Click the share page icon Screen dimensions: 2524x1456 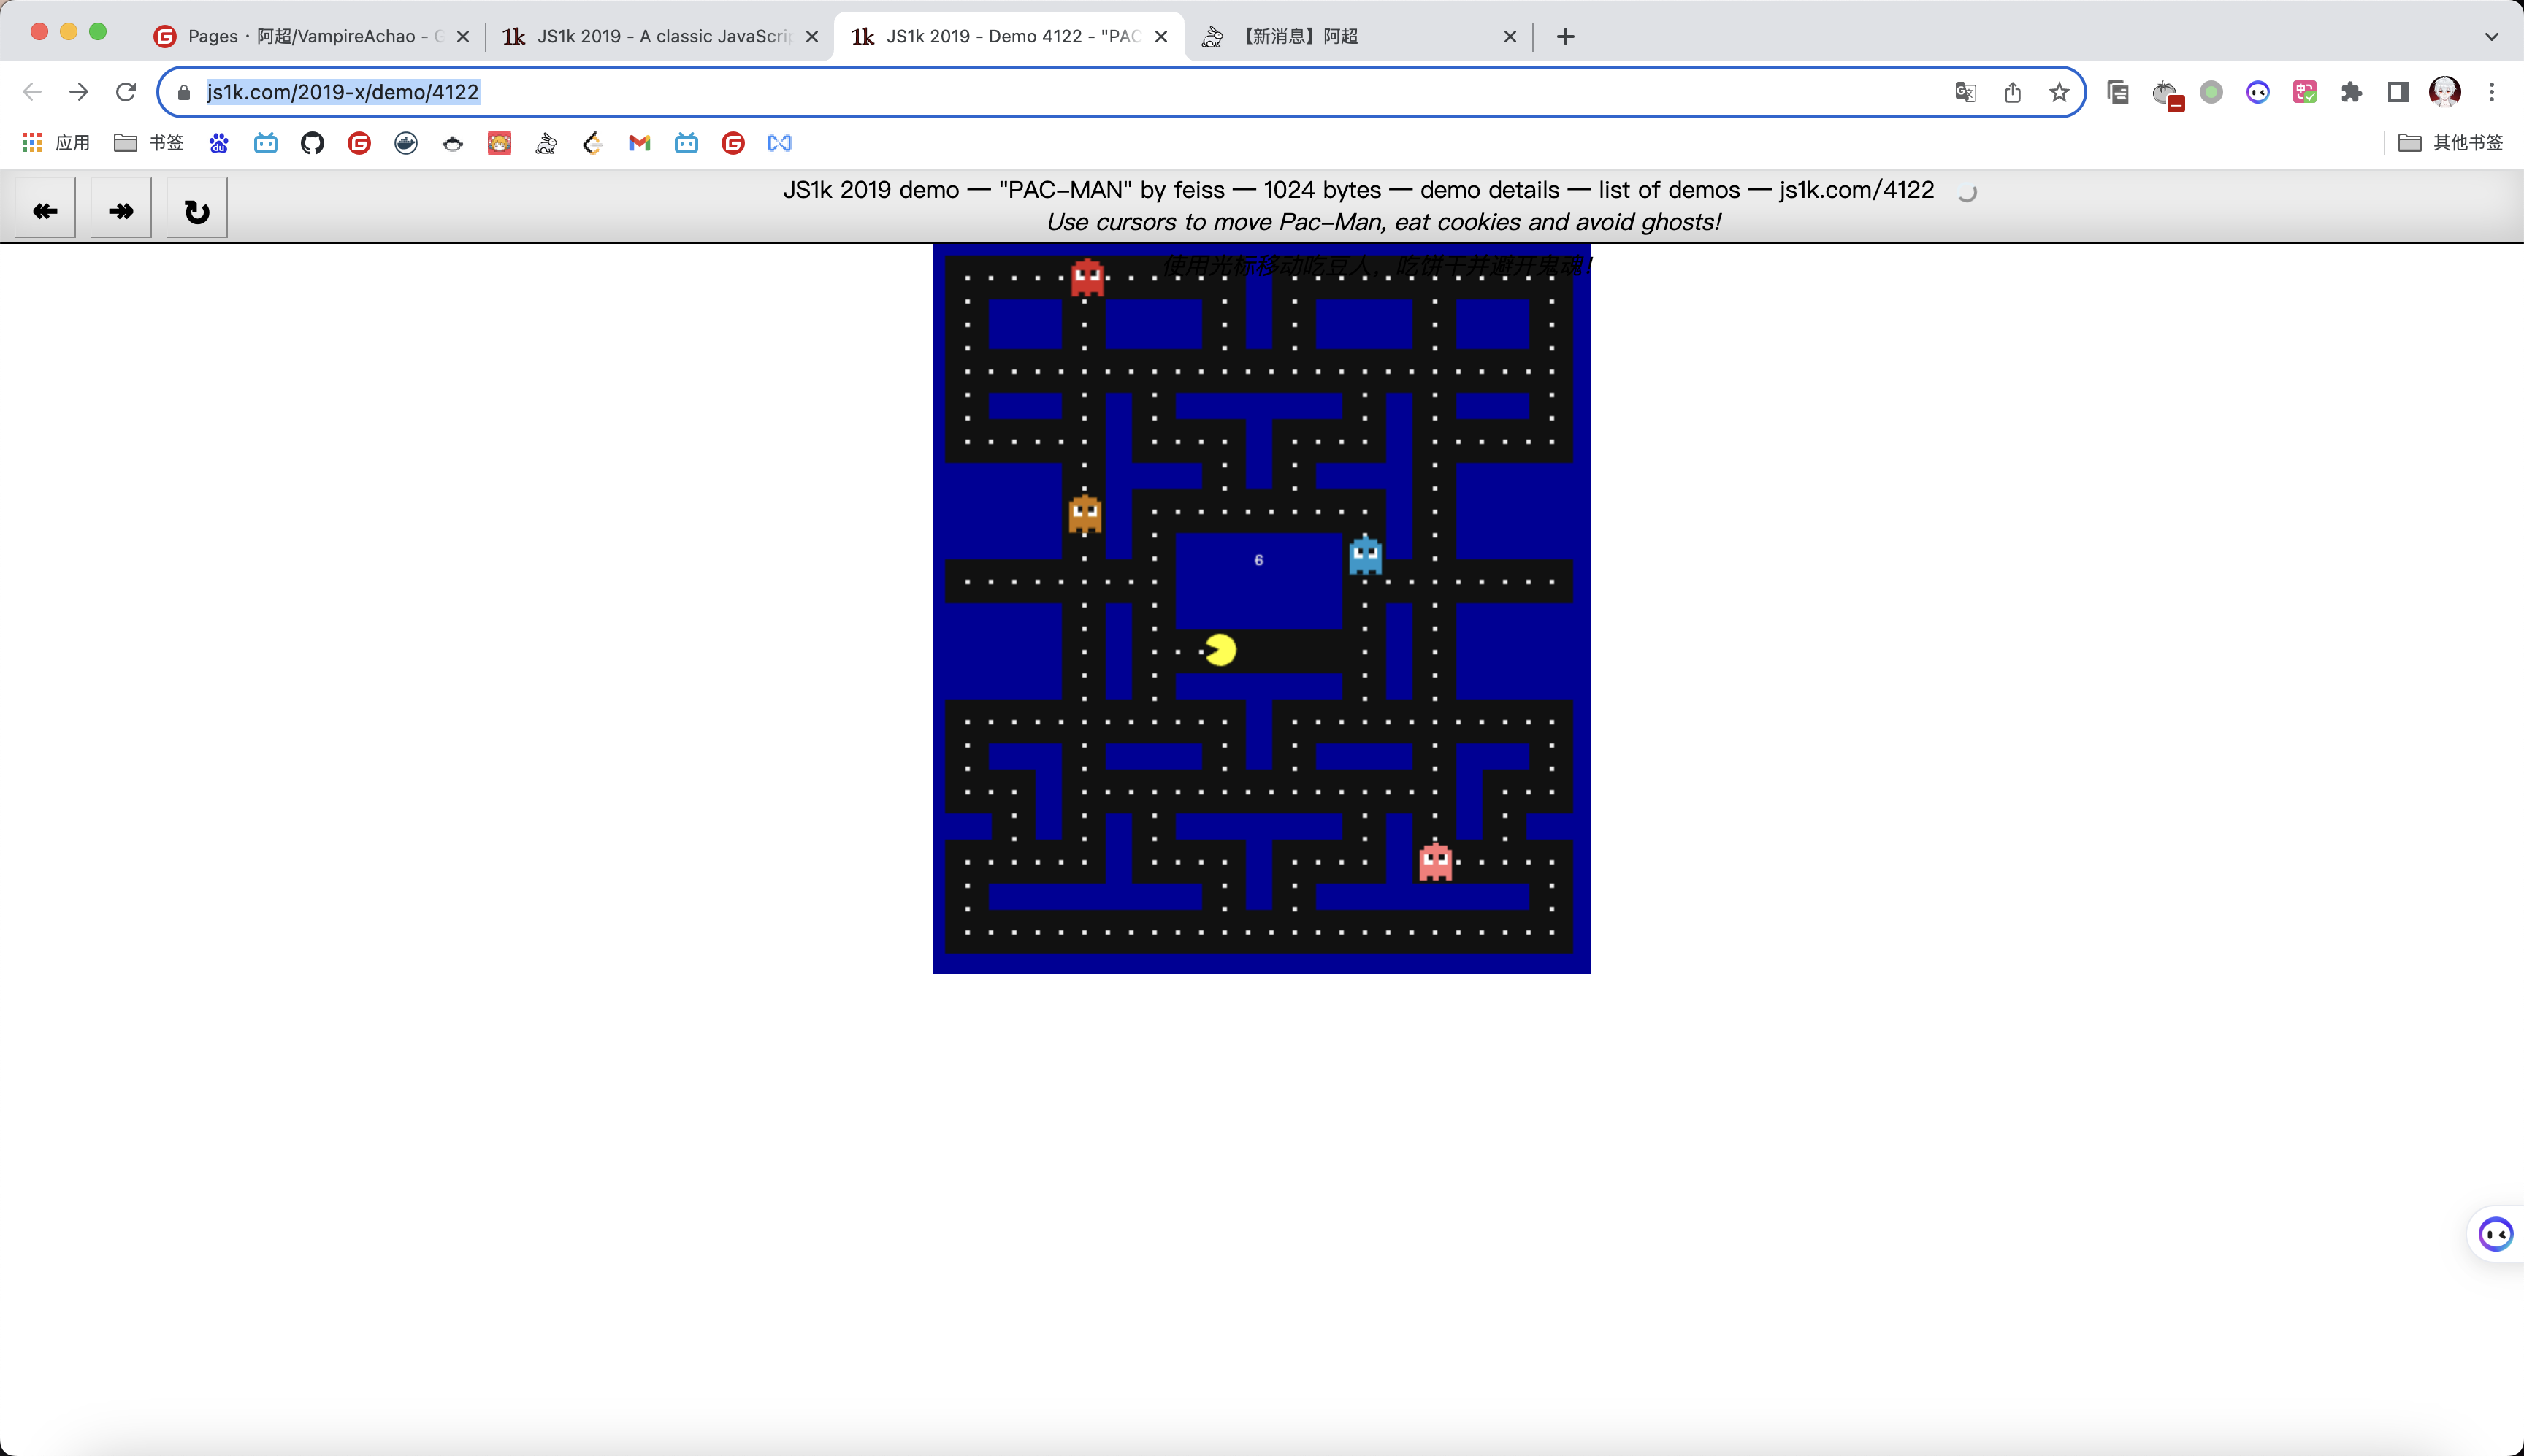click(x=2012, y=92)
